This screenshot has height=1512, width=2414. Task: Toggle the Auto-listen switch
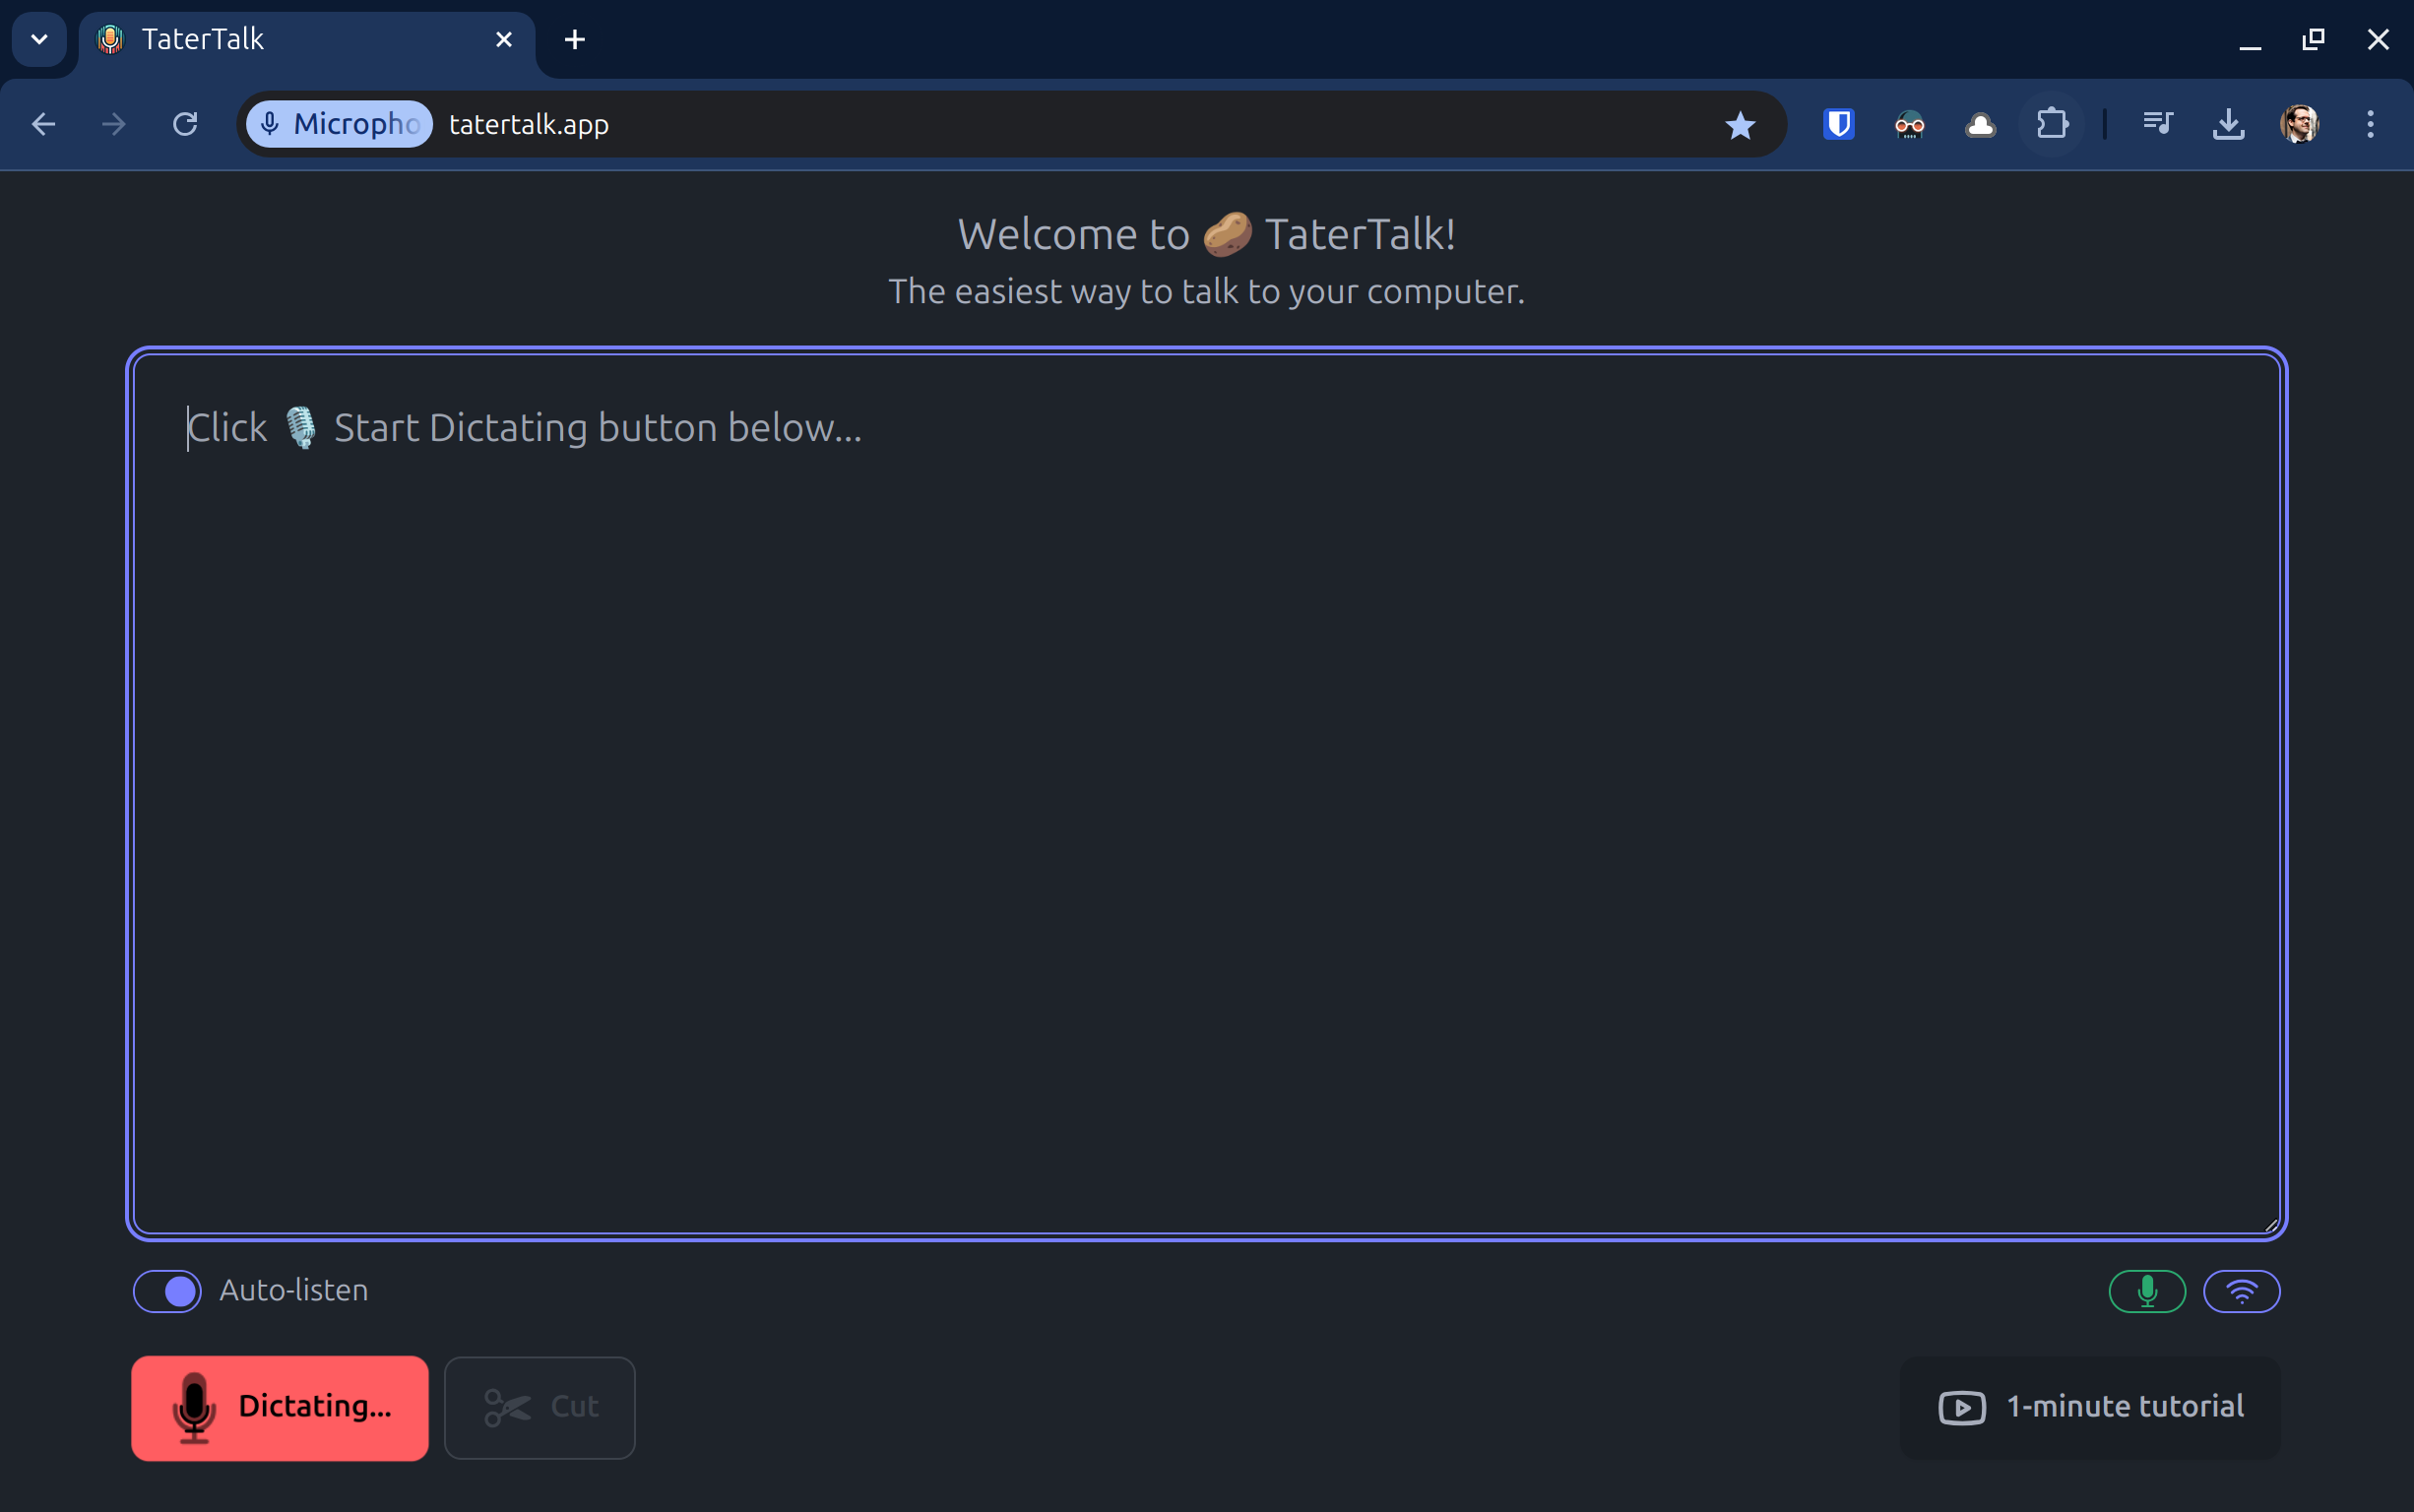(168, 1291)
